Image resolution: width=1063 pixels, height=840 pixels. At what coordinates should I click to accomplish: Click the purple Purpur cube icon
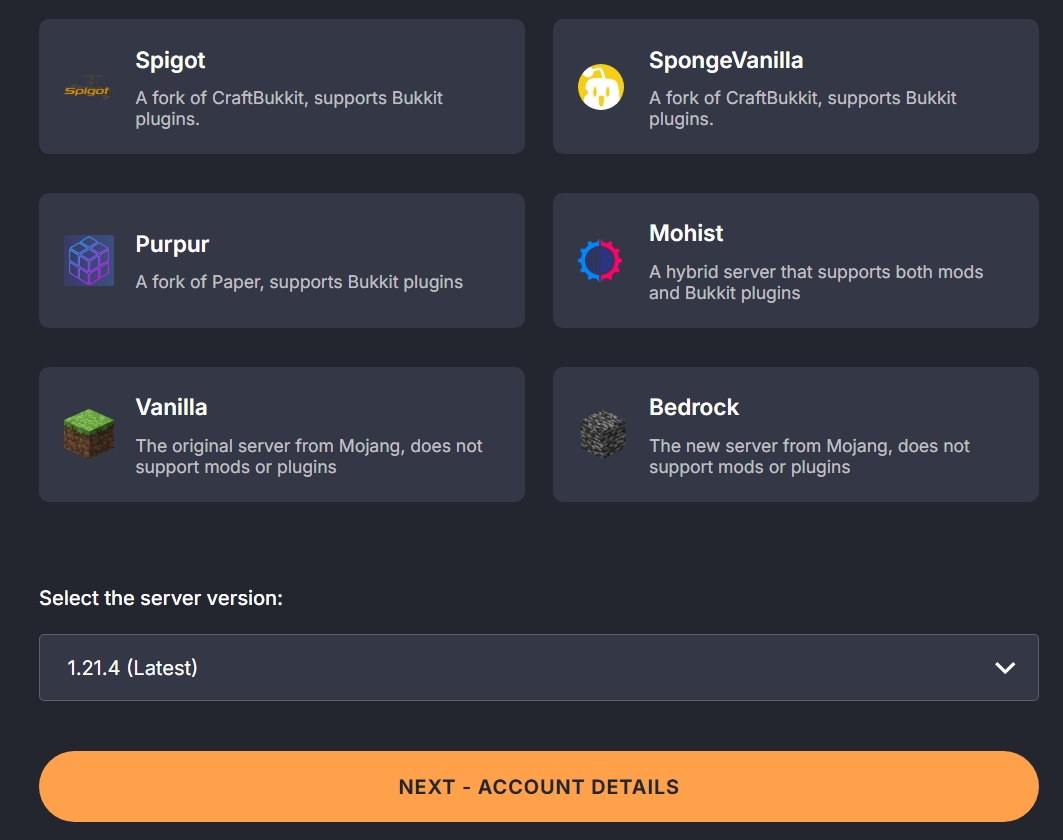(86, 260)
